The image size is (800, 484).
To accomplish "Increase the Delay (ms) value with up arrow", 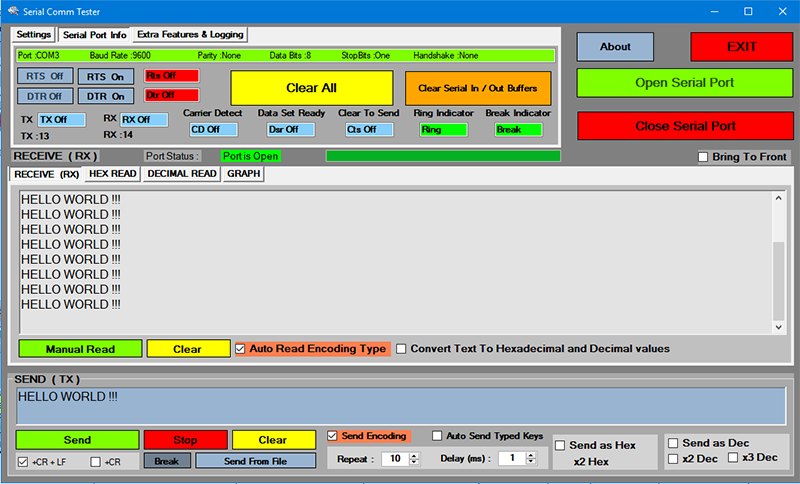I will 531,455.
